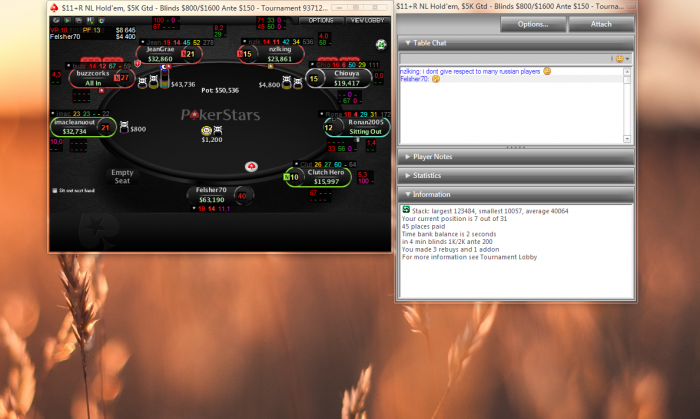Click 'You made 3 rebuys and 1 addon'

click(x=450, y=249)
